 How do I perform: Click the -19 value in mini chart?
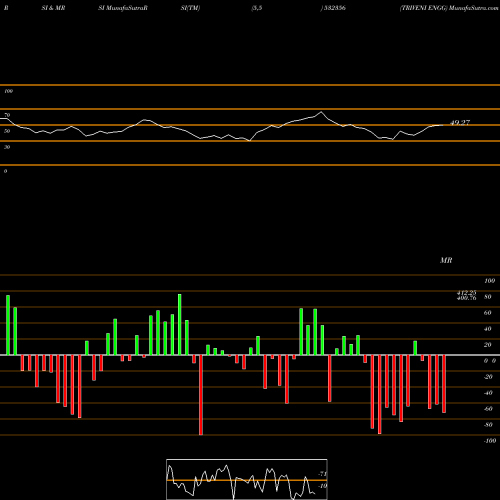[x=322, y=486]
